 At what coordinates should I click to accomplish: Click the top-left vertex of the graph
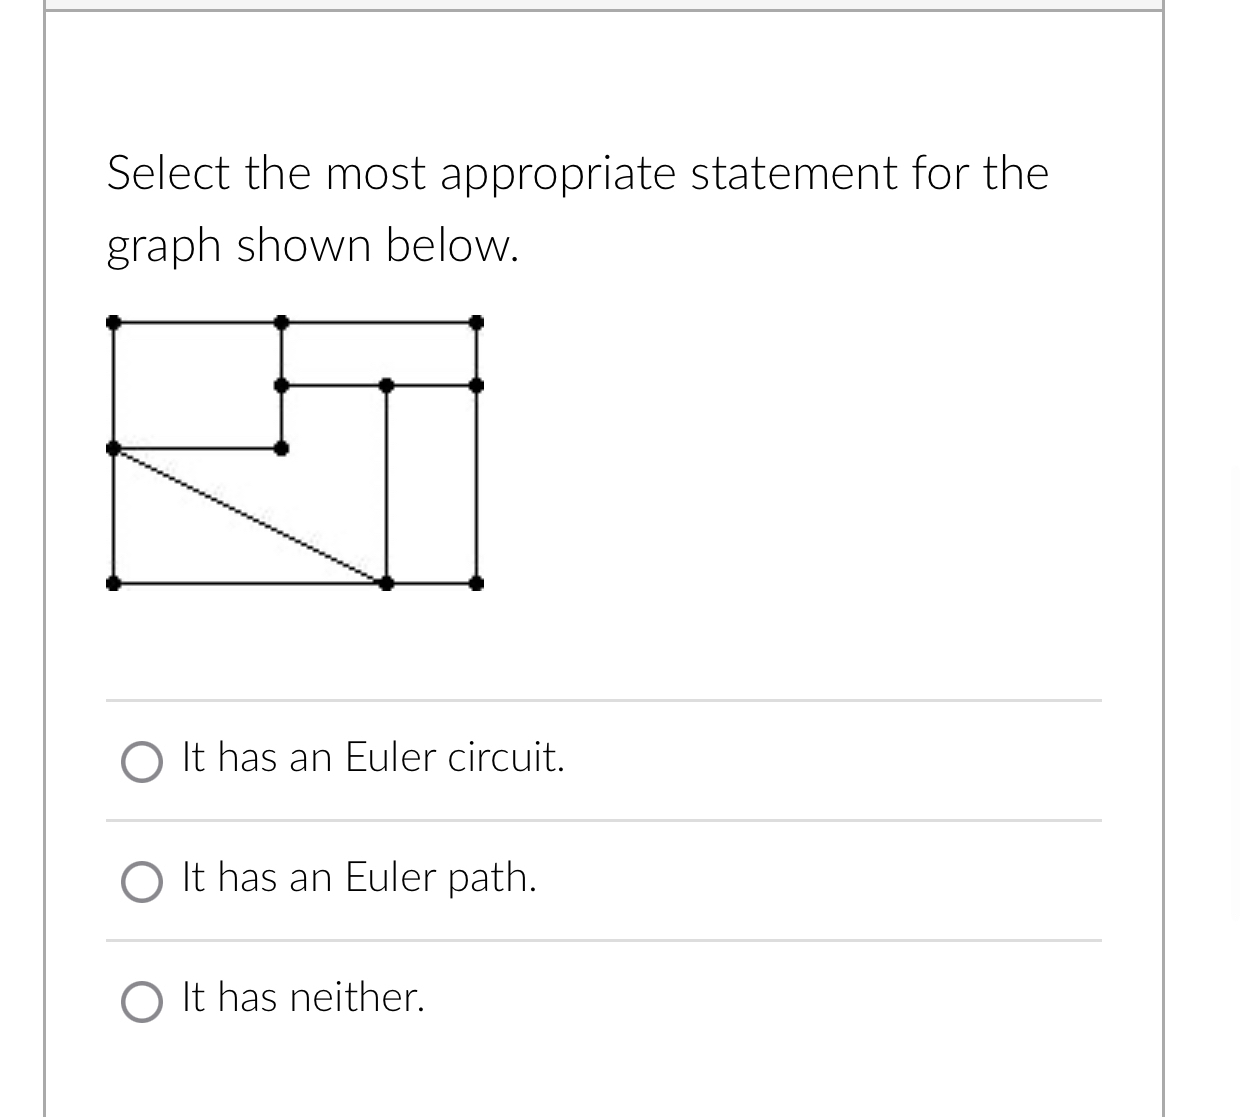point(113,321)
